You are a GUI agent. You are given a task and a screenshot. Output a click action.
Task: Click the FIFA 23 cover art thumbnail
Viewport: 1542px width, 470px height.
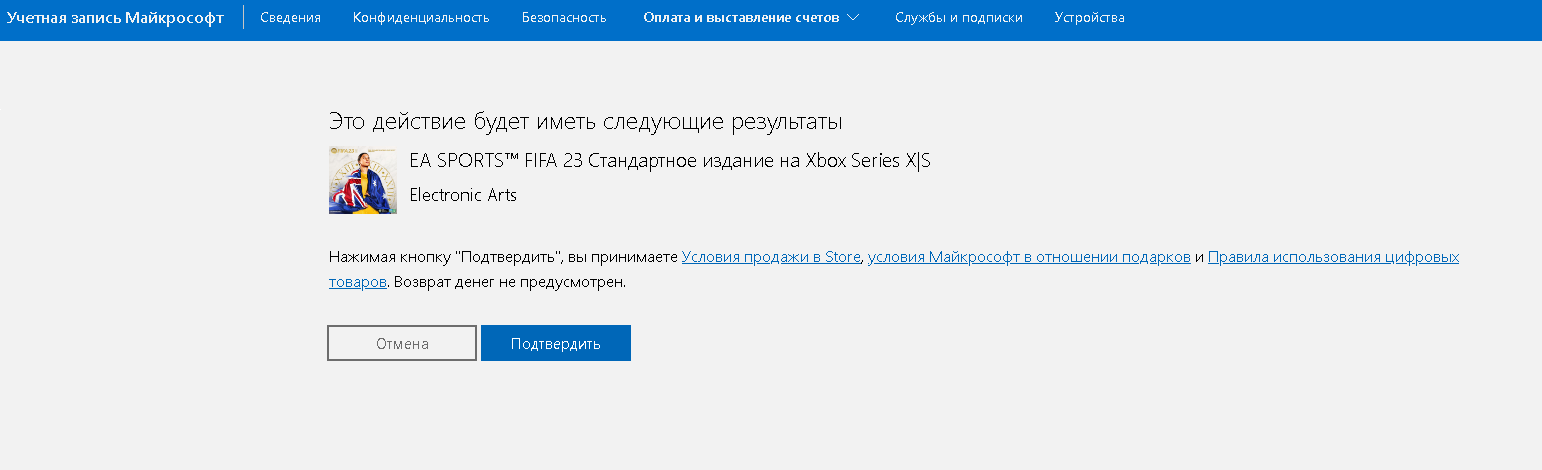[363, 180]
